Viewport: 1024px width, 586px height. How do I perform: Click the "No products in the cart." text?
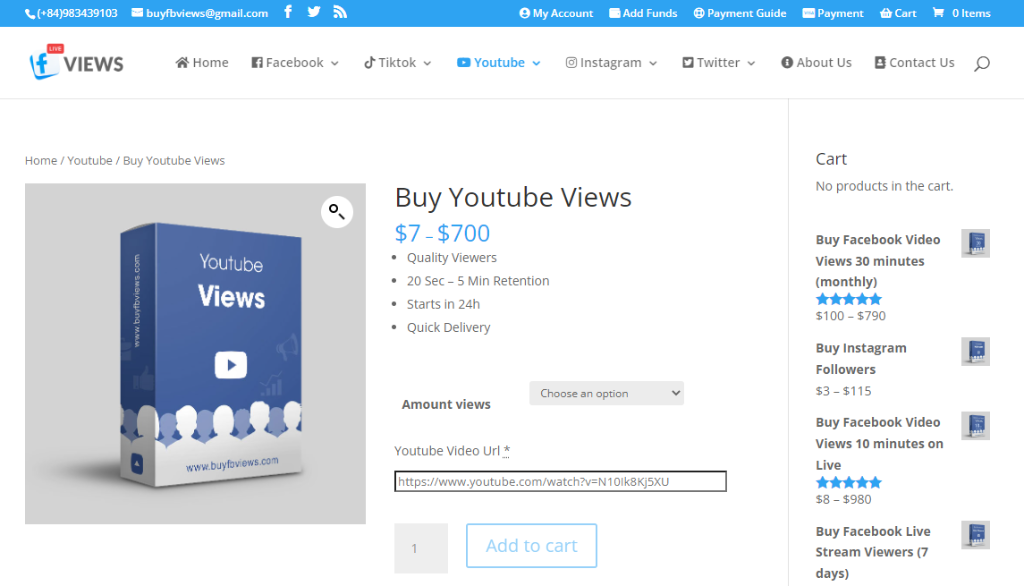[884, 186]
